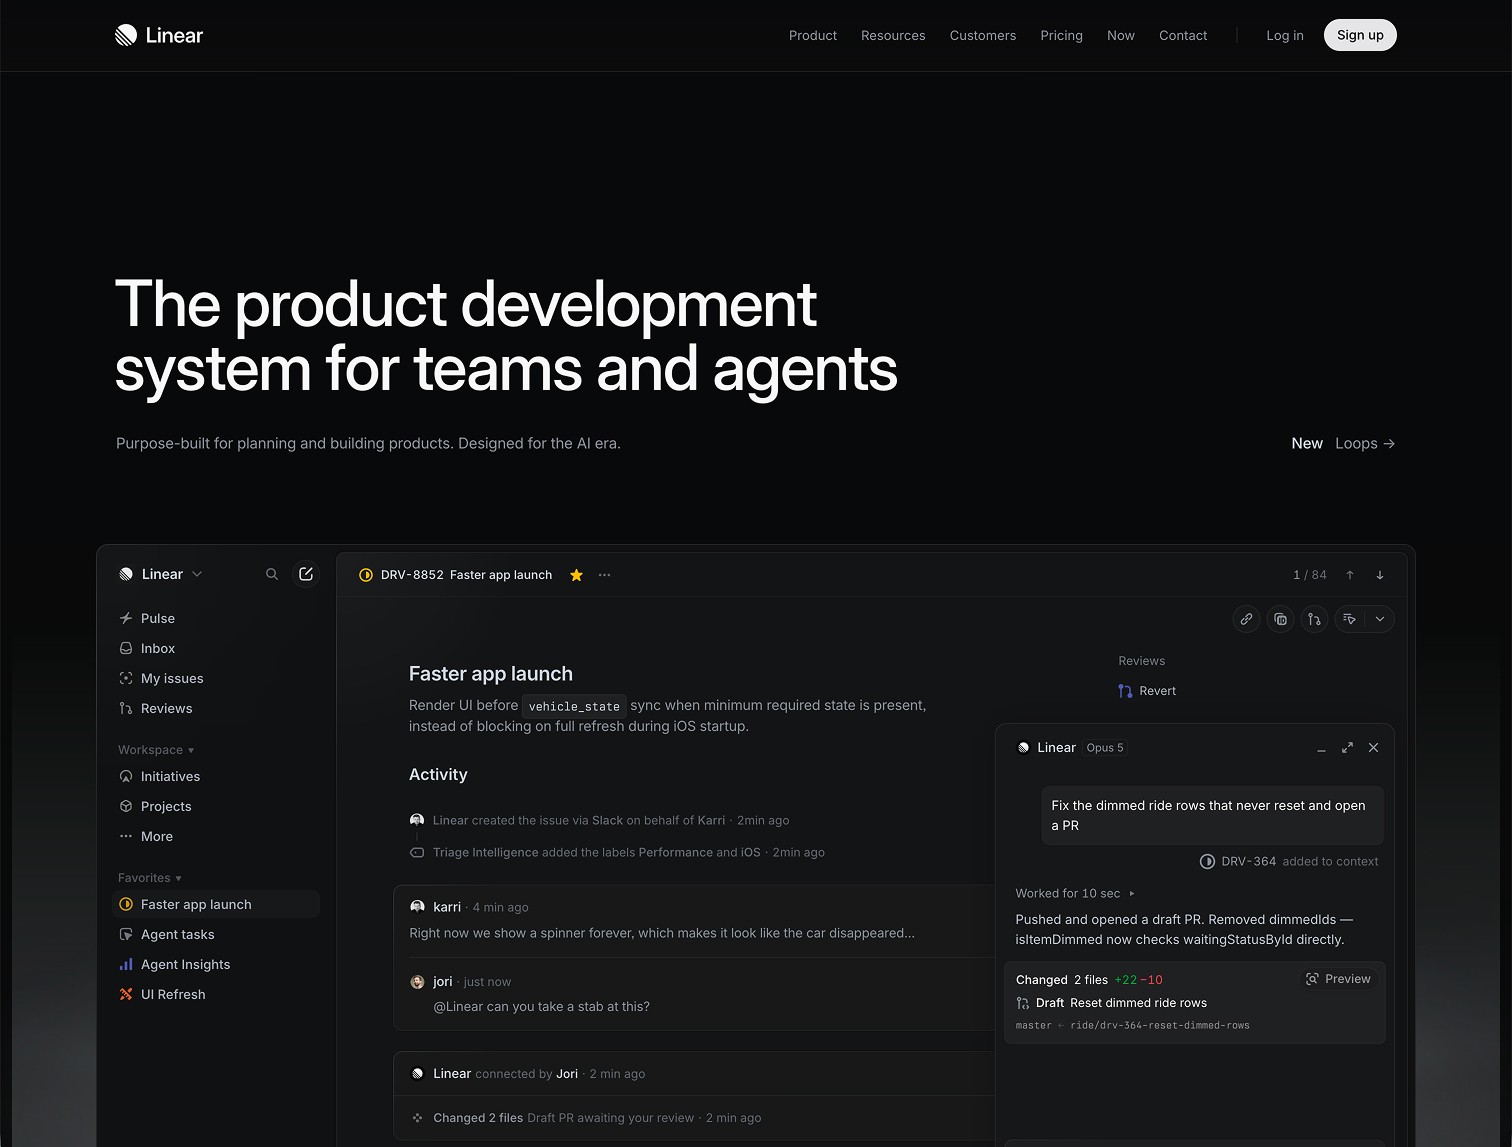
Task: Click the orange UI Refresh icon
Action: coord(126,994)
